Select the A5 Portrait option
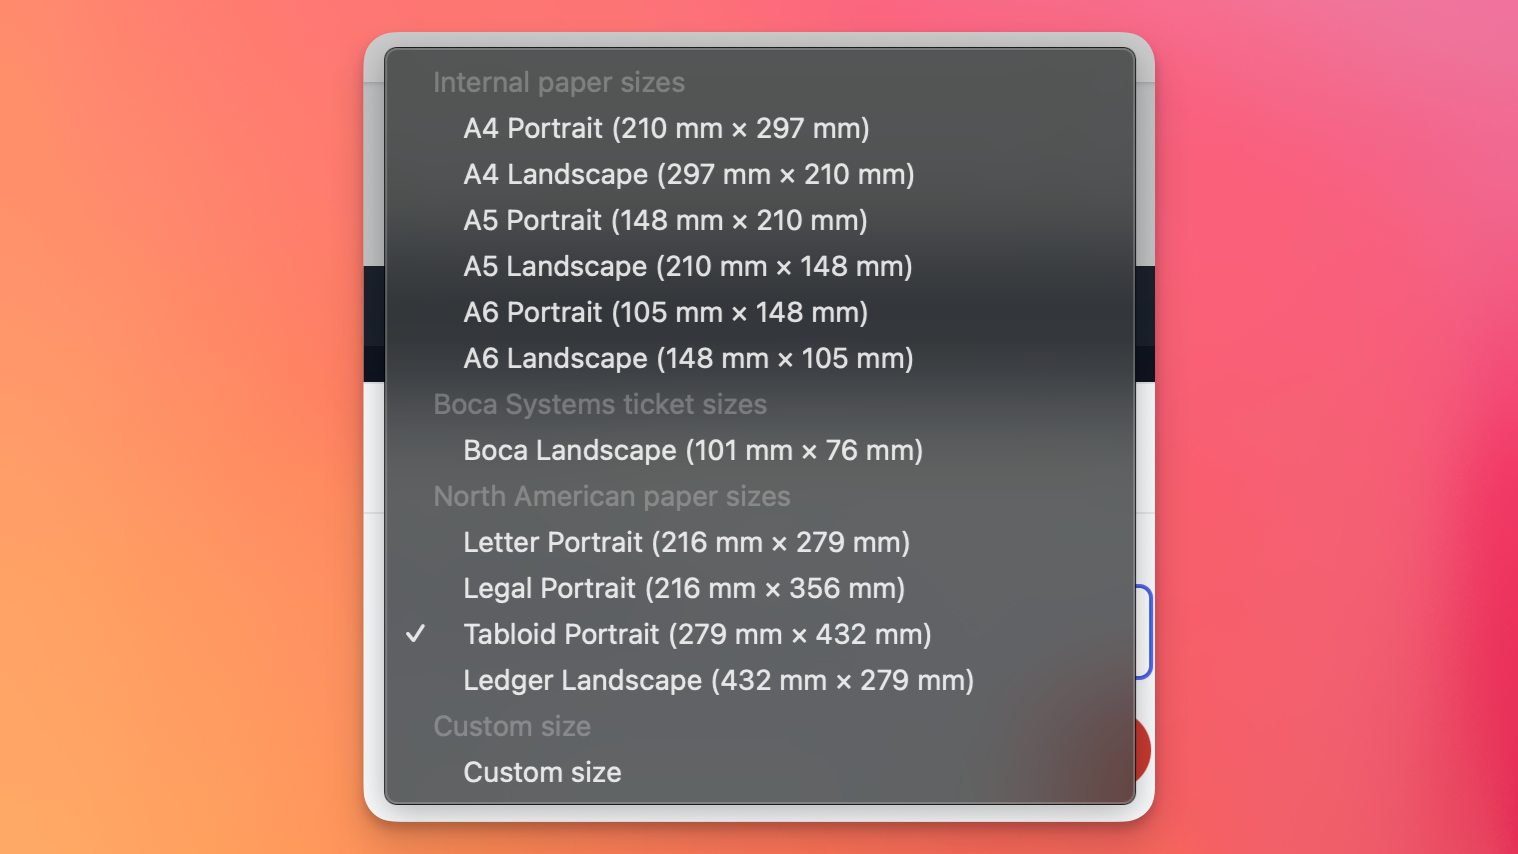The width and height of the screenshot is (1518, 854). (x=665, y=220)
